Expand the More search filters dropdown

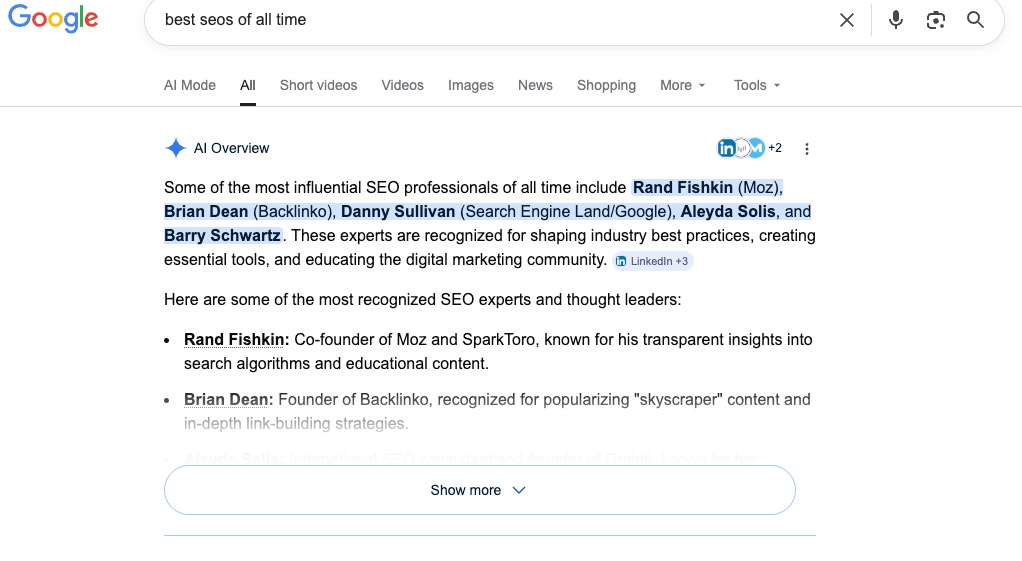(x=682, y=85)
